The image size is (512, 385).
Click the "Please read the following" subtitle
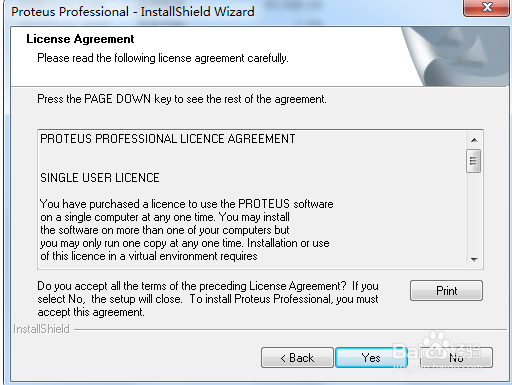163,58
